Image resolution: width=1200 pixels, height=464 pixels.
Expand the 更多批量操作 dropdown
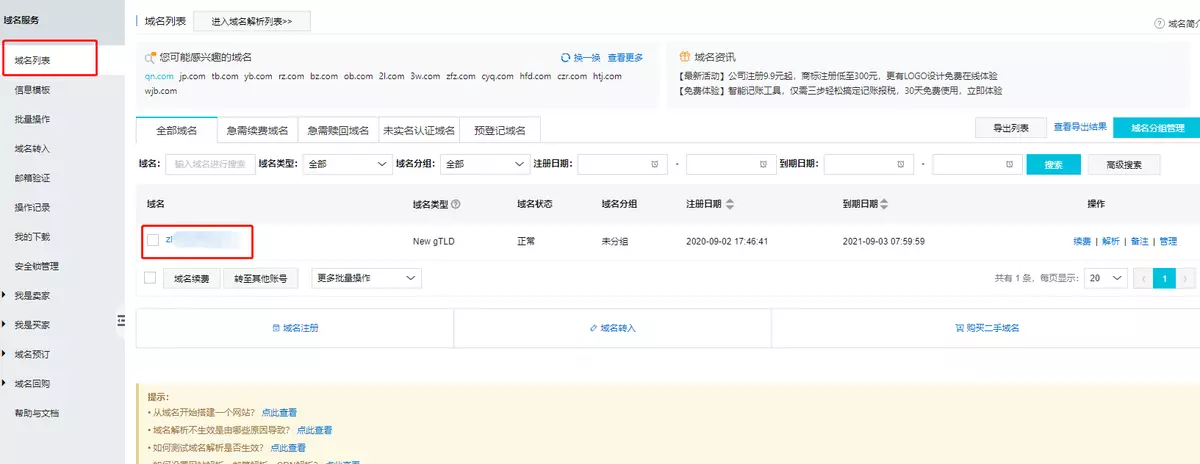click(x=366, y=278)
